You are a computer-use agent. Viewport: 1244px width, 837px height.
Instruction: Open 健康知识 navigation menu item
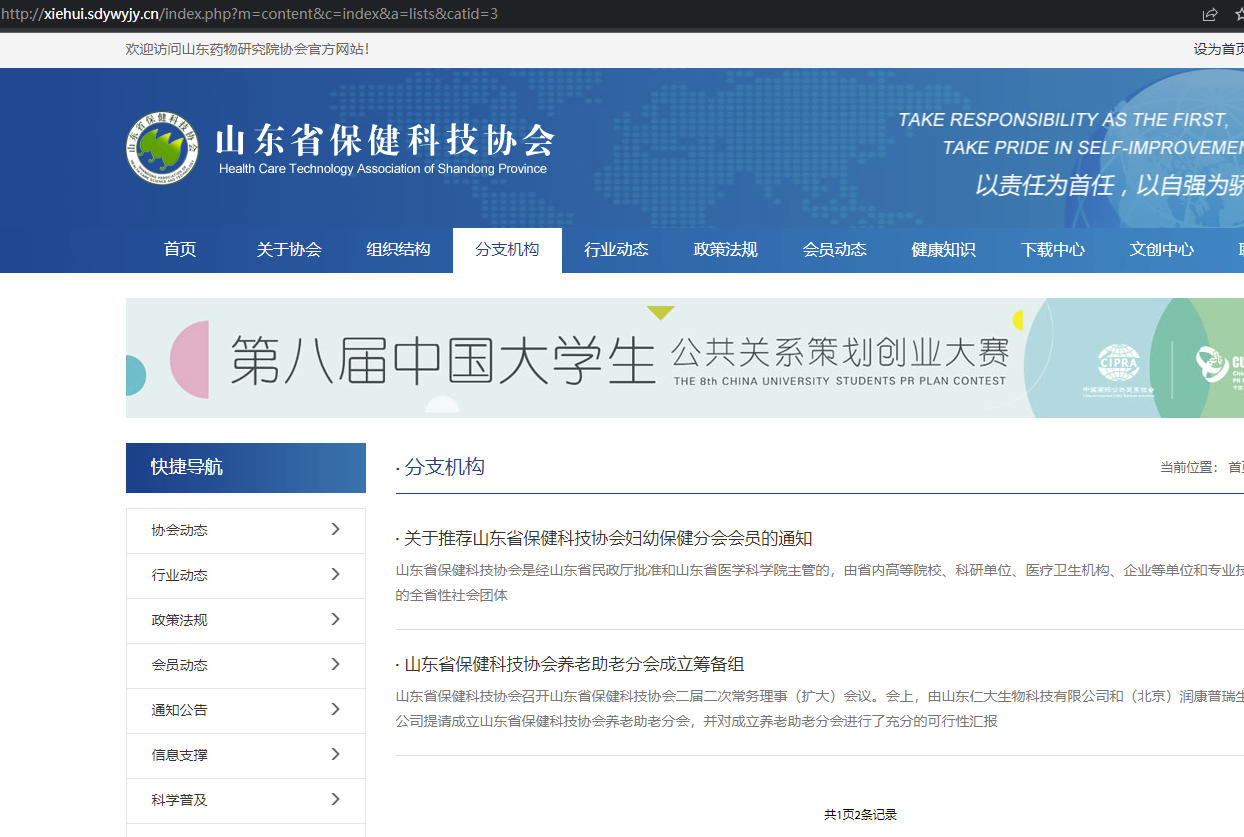pyautogui.click(x=943, y=250)
